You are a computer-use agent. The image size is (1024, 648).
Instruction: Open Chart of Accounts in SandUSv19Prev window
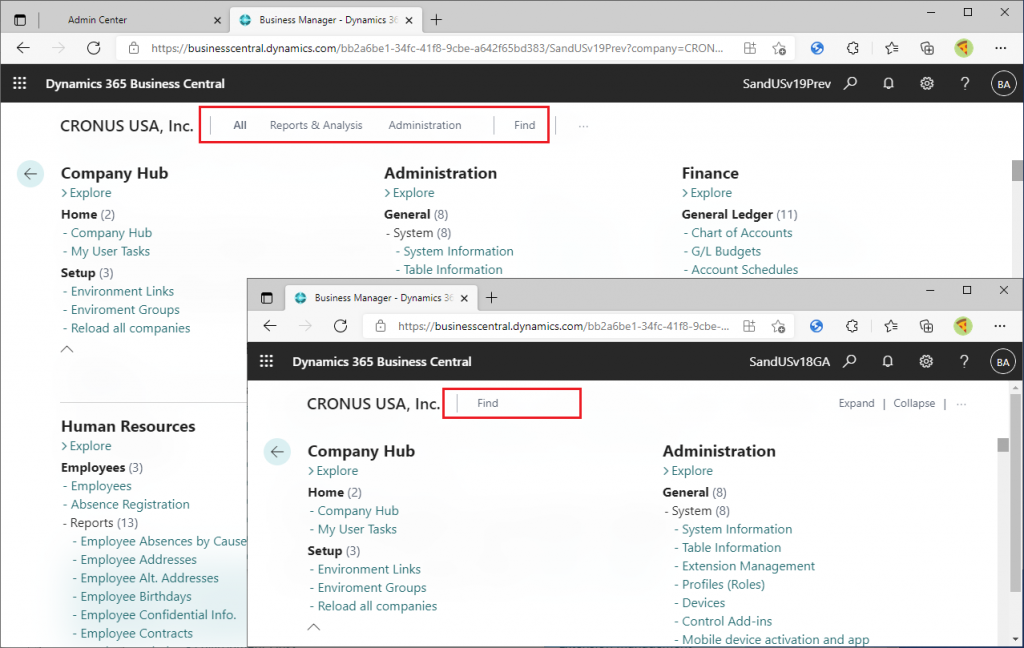click(742, 233)
